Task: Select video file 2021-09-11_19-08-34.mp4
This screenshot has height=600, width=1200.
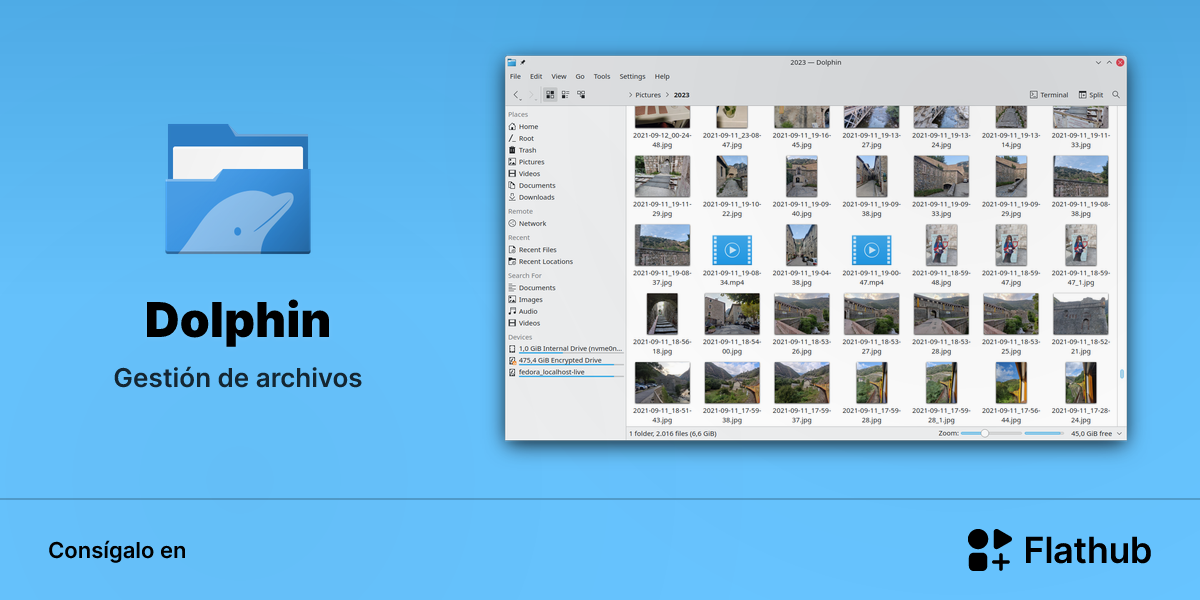Action: coord(732,258)
